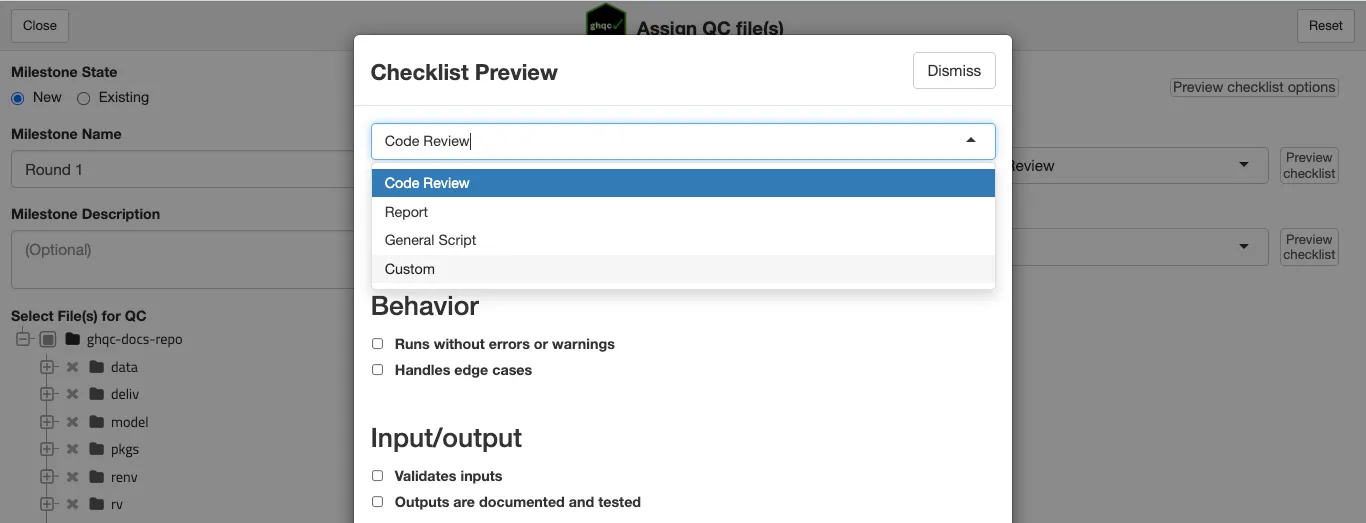Enable the 'Validates inputs' checkbox
Screen dimensions: 1366x523
[x=378, y=476]
